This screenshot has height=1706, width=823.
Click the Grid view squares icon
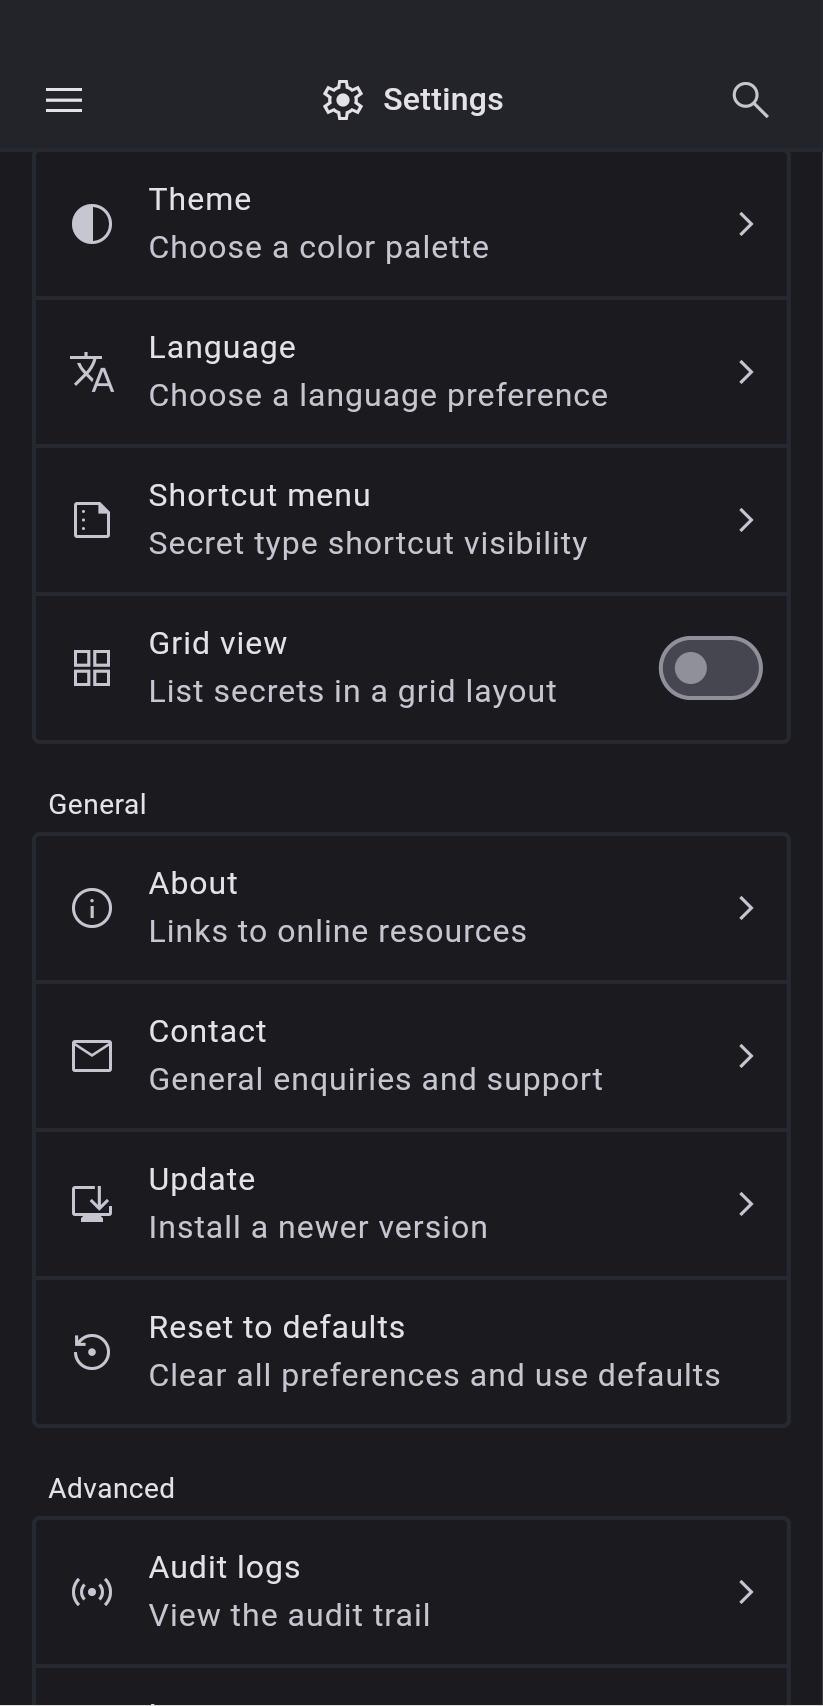pos(92,668)
